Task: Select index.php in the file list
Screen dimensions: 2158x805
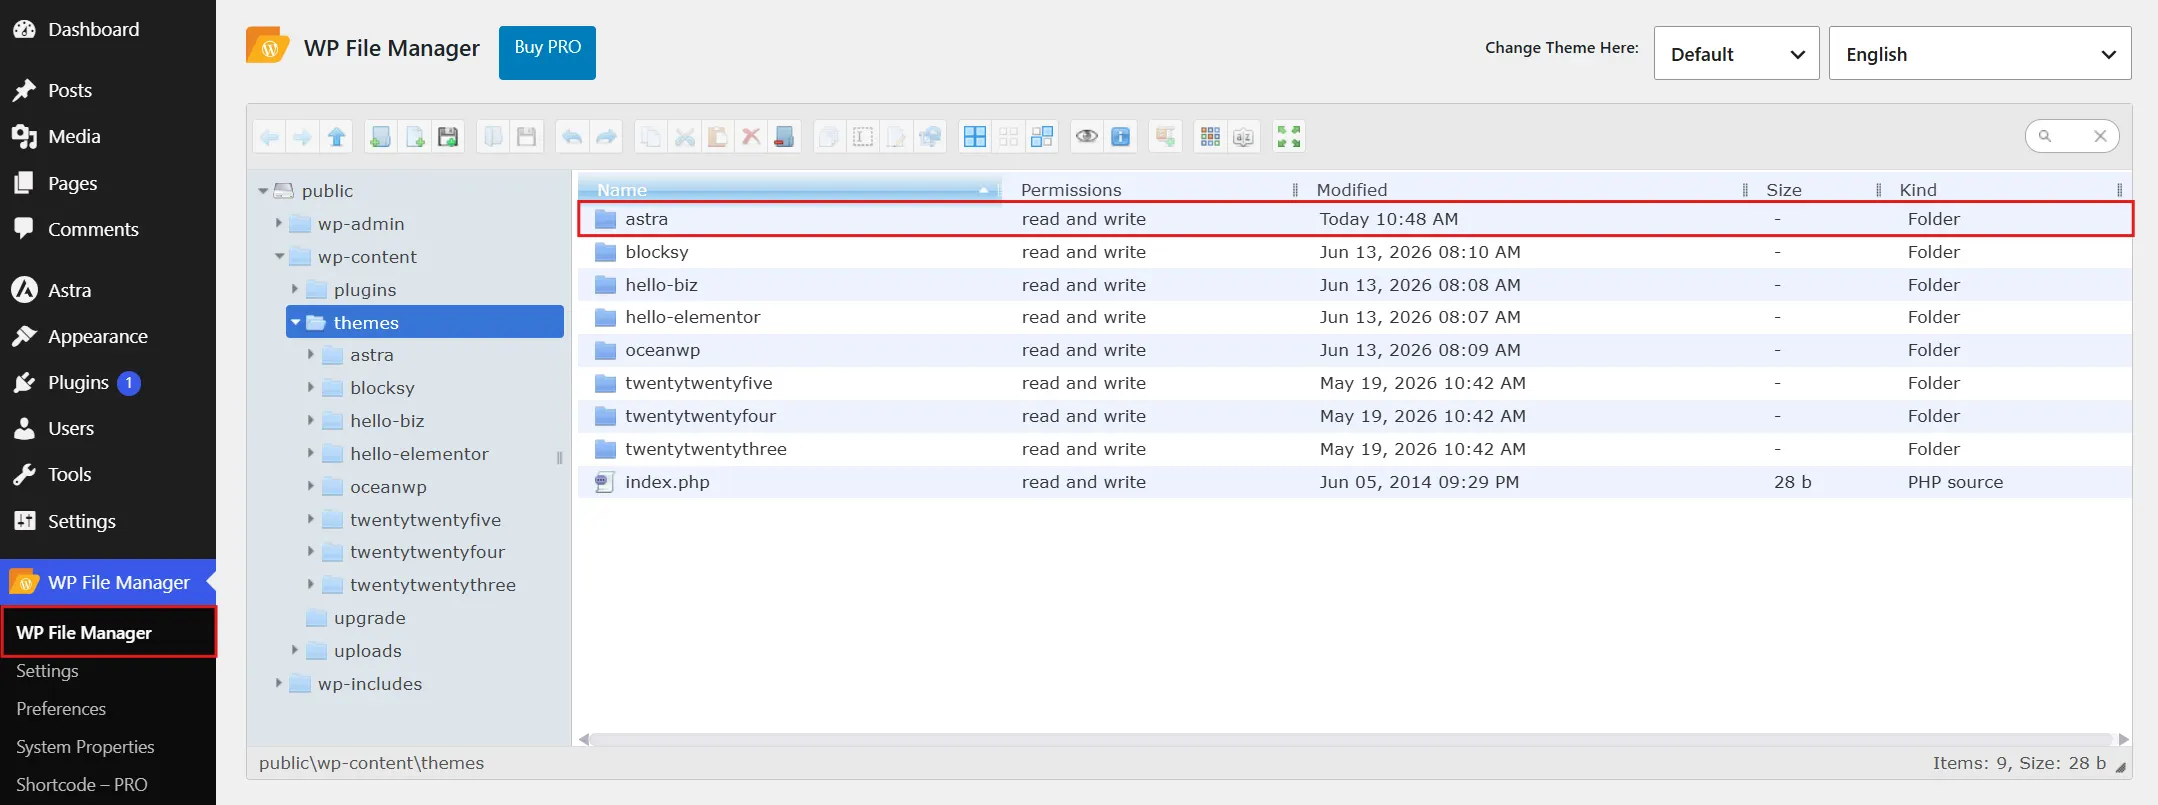Action: [1355, 482]
